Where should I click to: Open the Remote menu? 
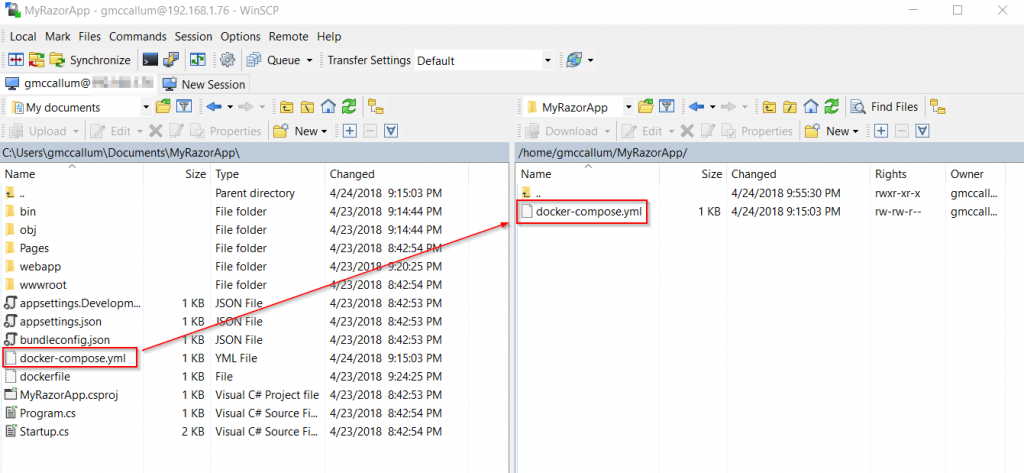click(x=289, y=37)
